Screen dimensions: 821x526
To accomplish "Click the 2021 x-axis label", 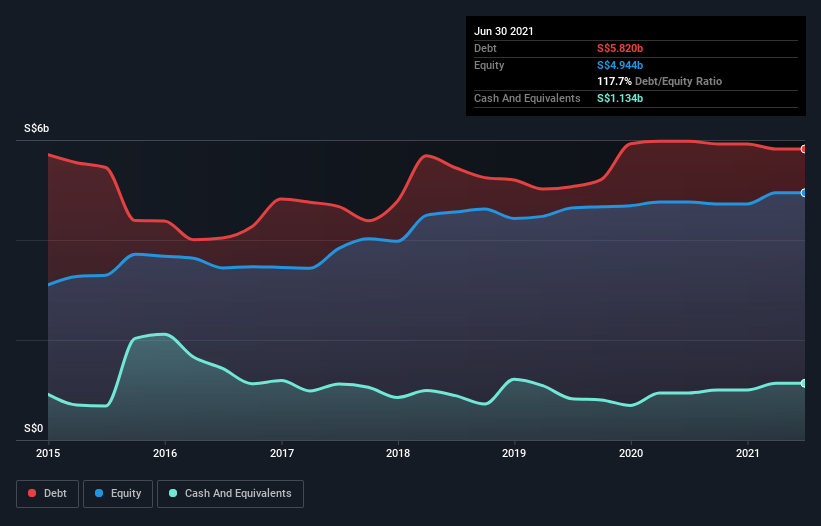I will (748, 453).
